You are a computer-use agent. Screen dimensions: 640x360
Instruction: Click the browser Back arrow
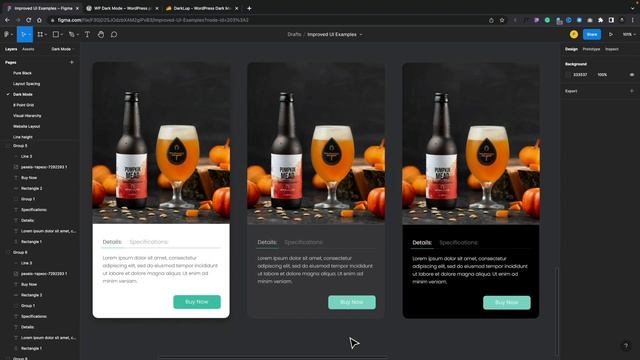(7, 20)
